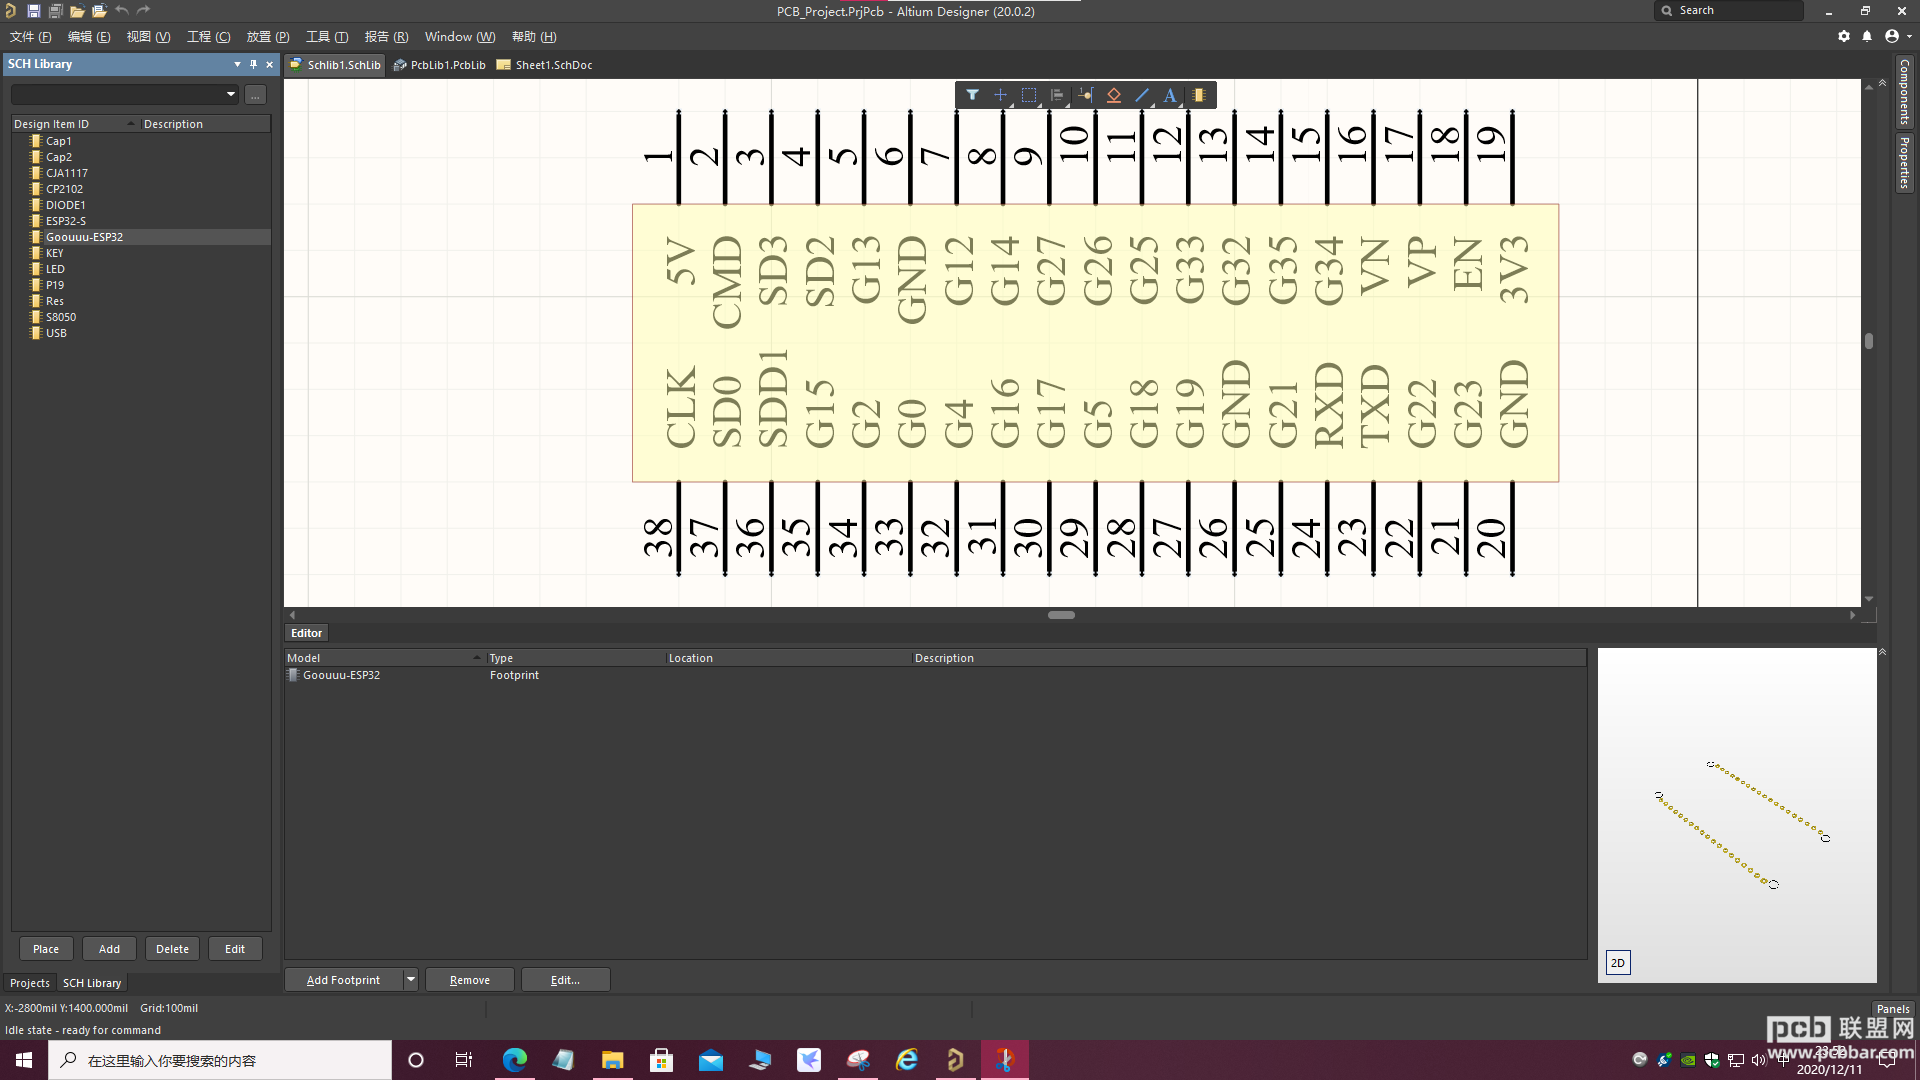Click the Save All documents icon
The height and width of the screenshot is (1080, 1920).
[55, 11]
